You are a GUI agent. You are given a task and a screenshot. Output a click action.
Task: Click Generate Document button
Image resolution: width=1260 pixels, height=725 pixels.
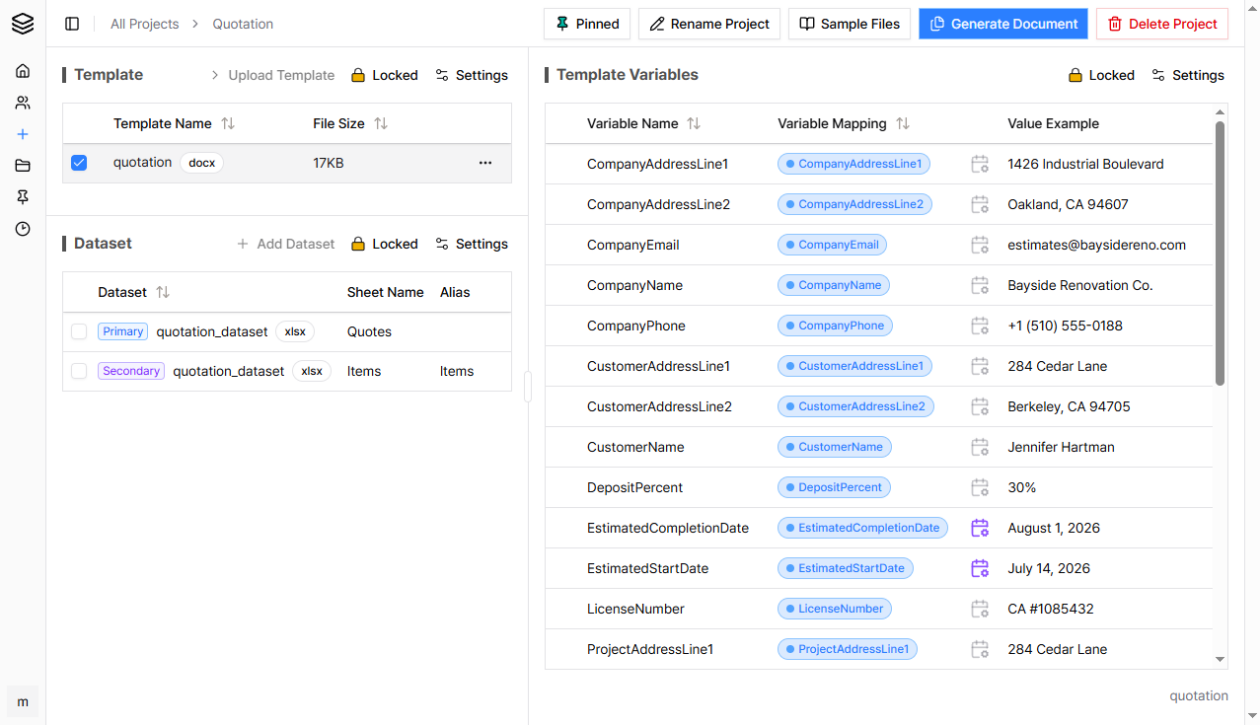[x=1003, y=24]
